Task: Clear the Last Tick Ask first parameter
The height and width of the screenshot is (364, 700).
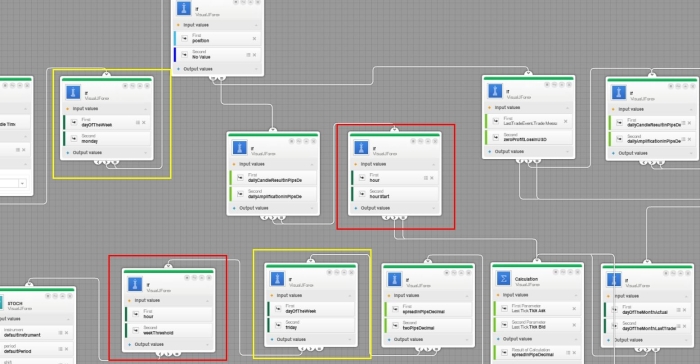Action: (x=574, y=309)
